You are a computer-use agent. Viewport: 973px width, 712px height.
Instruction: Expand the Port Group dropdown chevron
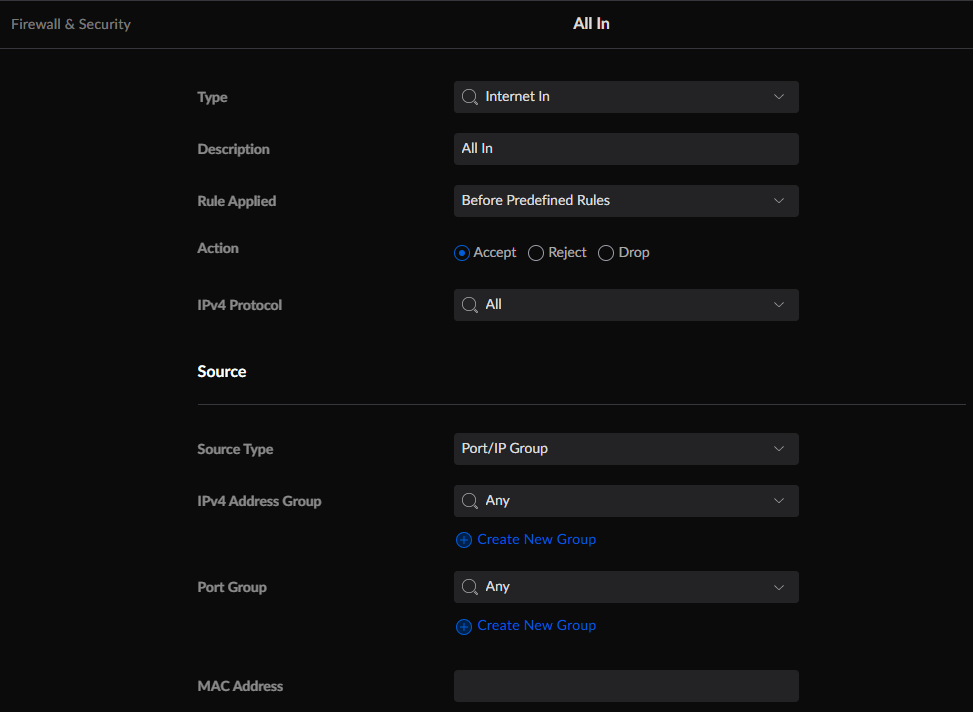tap(779, 587)
